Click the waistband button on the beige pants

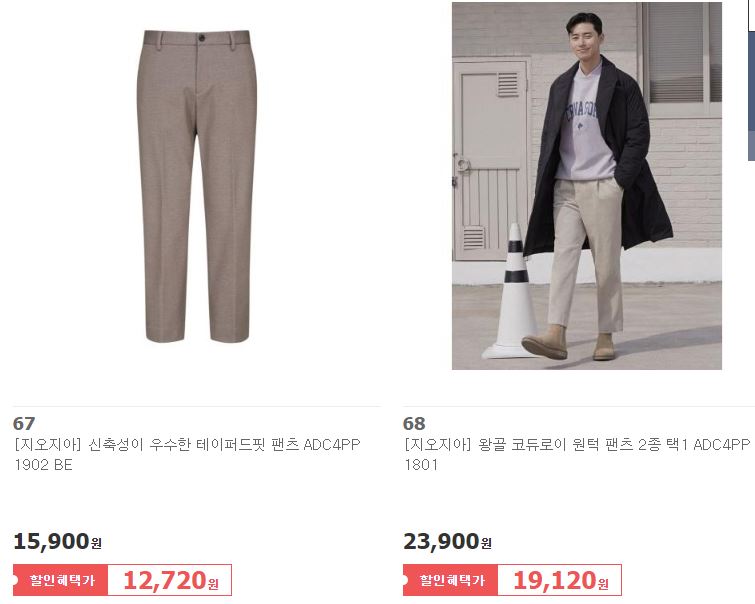[x=201, y=38]
